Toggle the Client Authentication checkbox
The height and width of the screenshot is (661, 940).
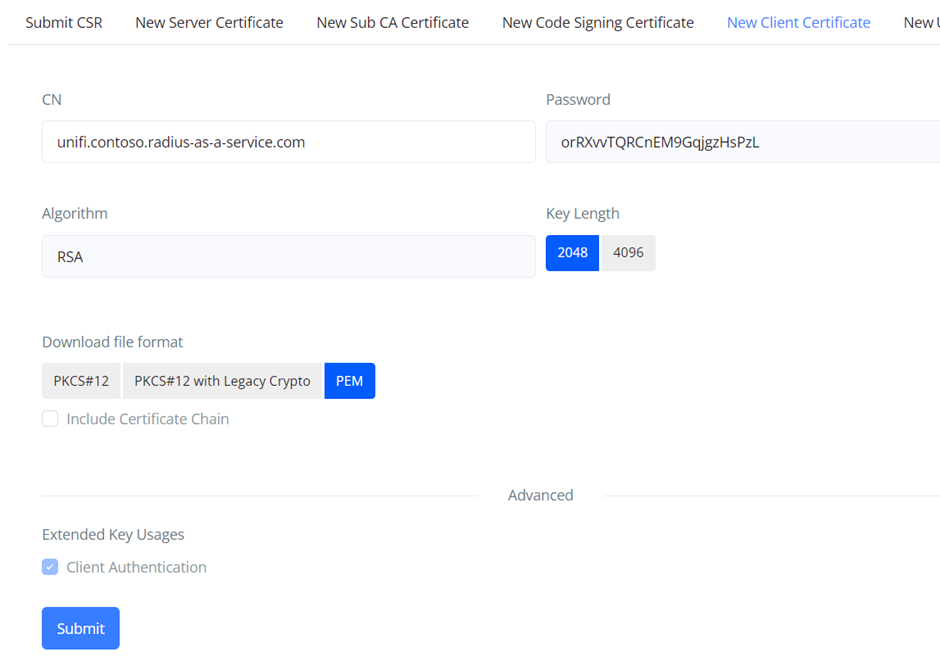point(50,567)
